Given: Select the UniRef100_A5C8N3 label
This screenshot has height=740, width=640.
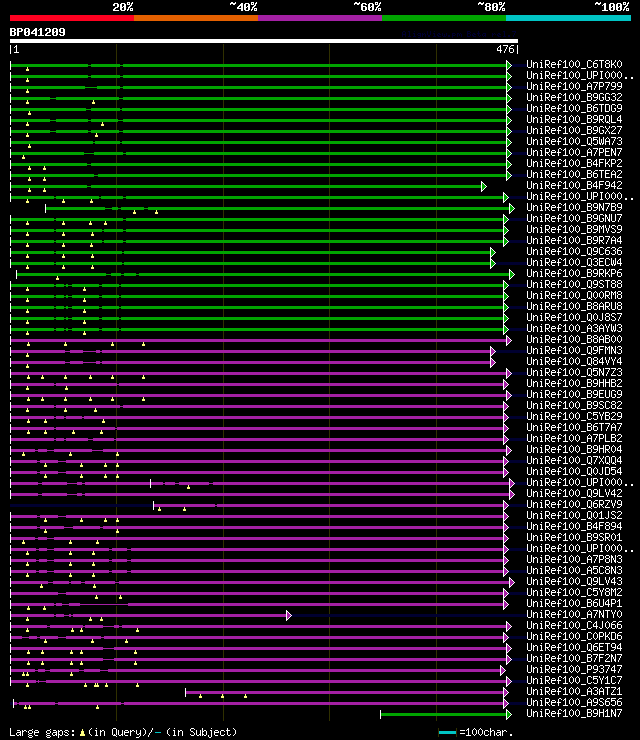Looking at the screenshot, I should [x=574, y=570].
